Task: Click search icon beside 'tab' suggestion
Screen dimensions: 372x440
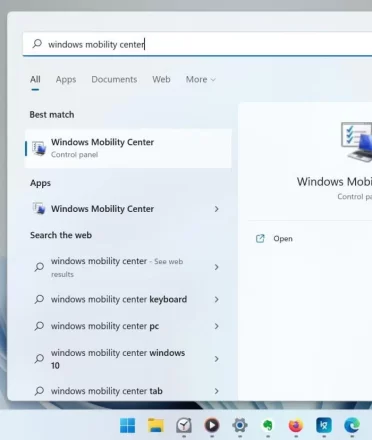Action: click(x=39, y=391)
